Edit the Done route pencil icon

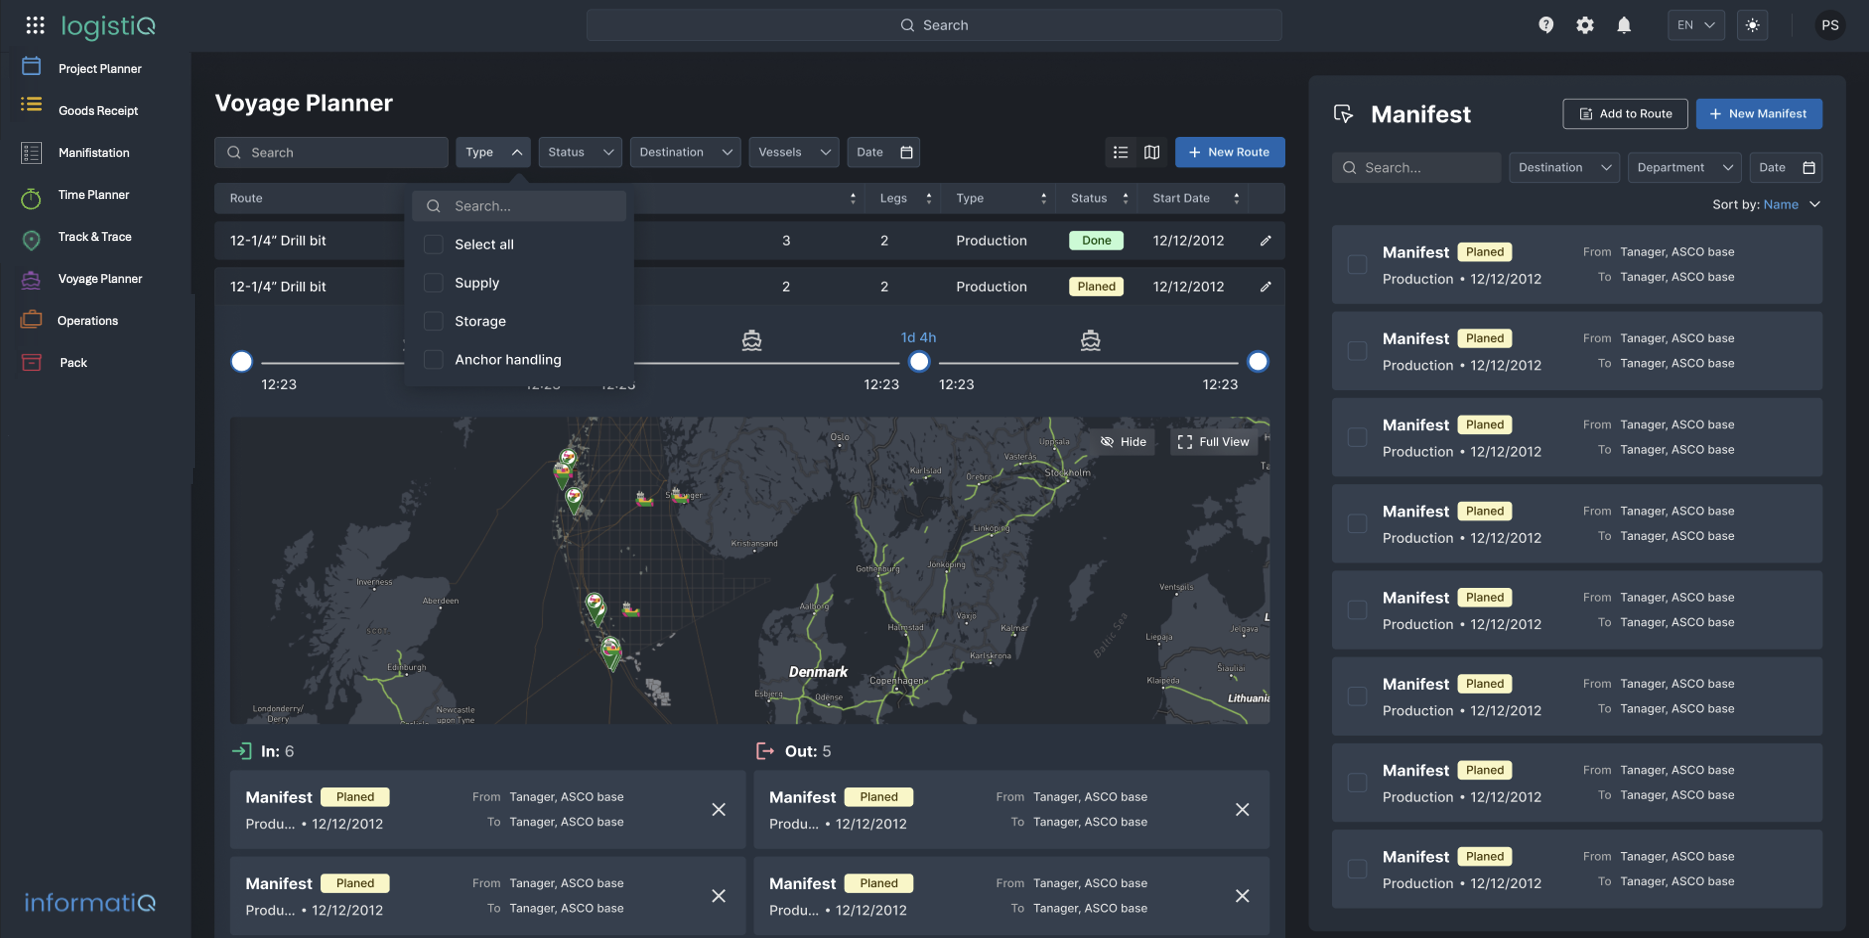click(1265, 240)
